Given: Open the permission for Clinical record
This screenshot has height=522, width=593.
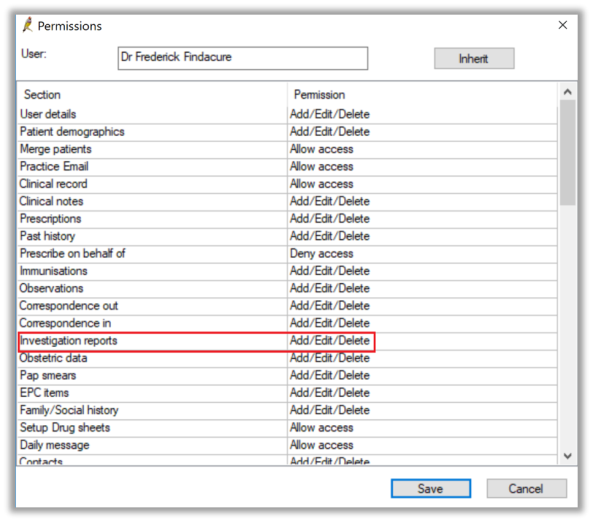Looking at the screenshot, I should (321, 184).
